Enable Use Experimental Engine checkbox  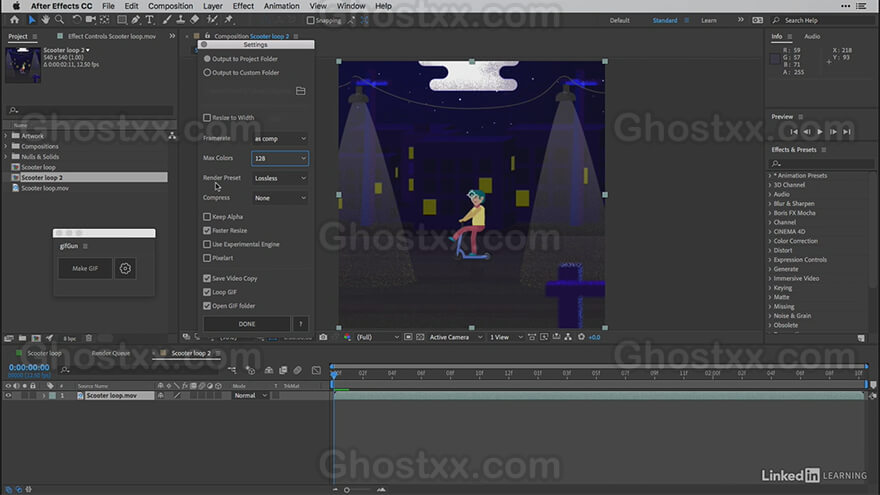207,244
